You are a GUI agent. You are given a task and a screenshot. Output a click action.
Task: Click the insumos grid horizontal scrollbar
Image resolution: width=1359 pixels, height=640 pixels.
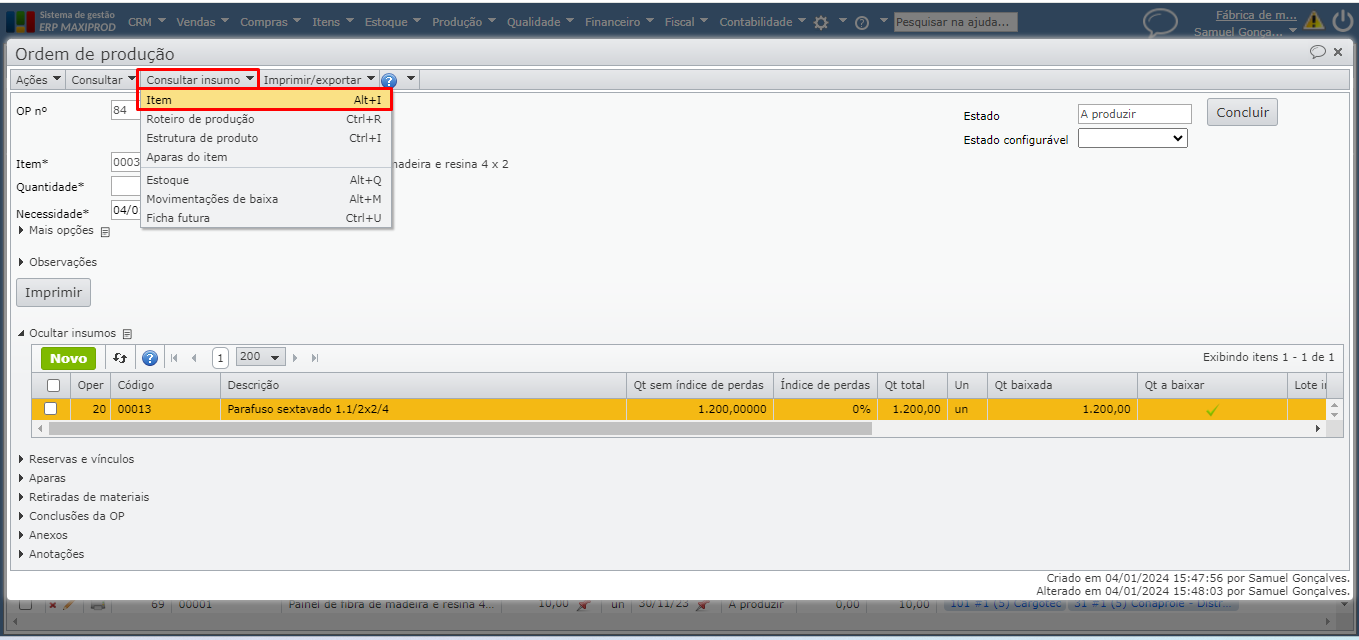[460, 428]
